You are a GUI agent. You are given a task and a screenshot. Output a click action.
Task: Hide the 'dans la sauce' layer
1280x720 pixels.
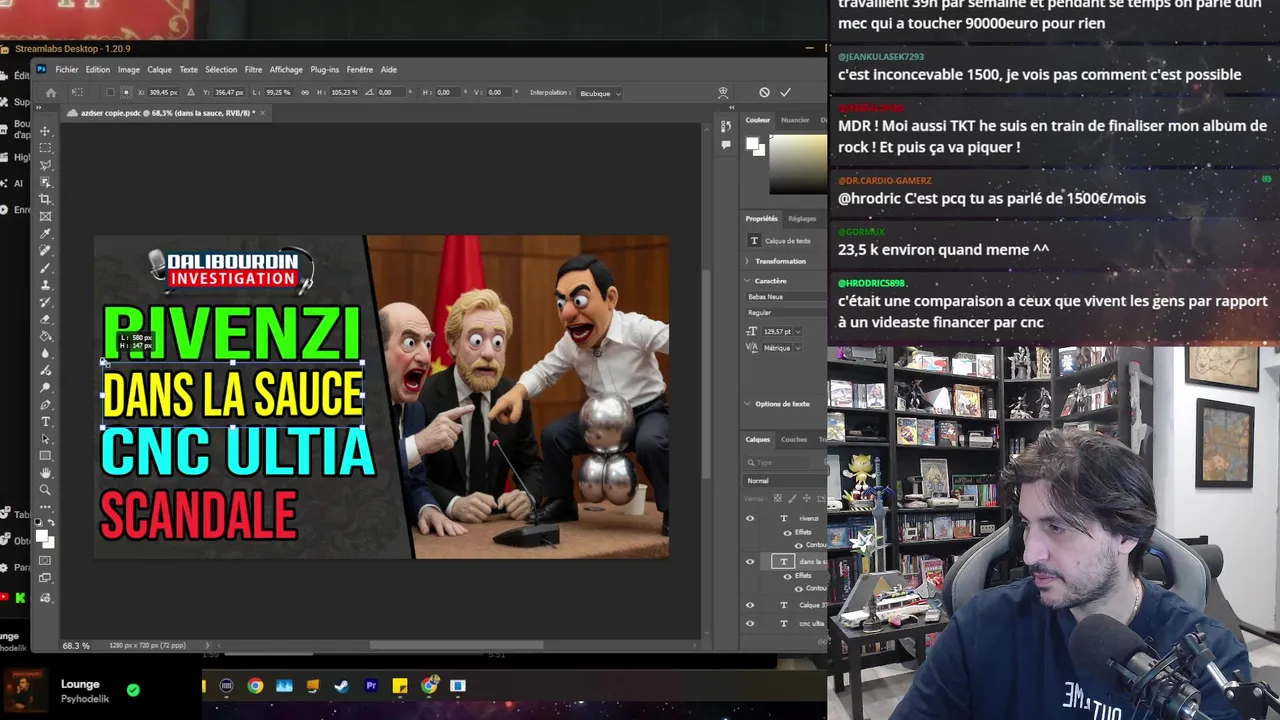750,561
